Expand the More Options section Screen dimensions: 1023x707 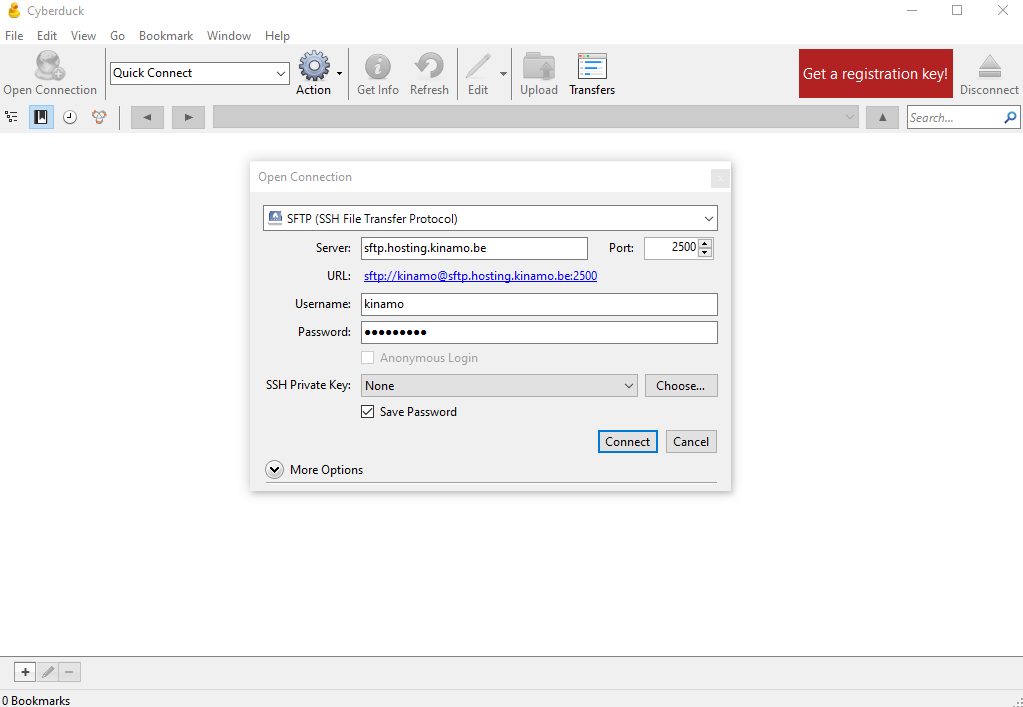(274, 470)
